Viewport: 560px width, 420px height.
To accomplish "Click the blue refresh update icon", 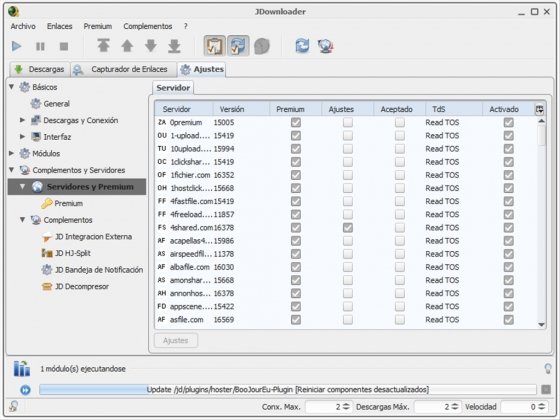I will pos(302,46).
